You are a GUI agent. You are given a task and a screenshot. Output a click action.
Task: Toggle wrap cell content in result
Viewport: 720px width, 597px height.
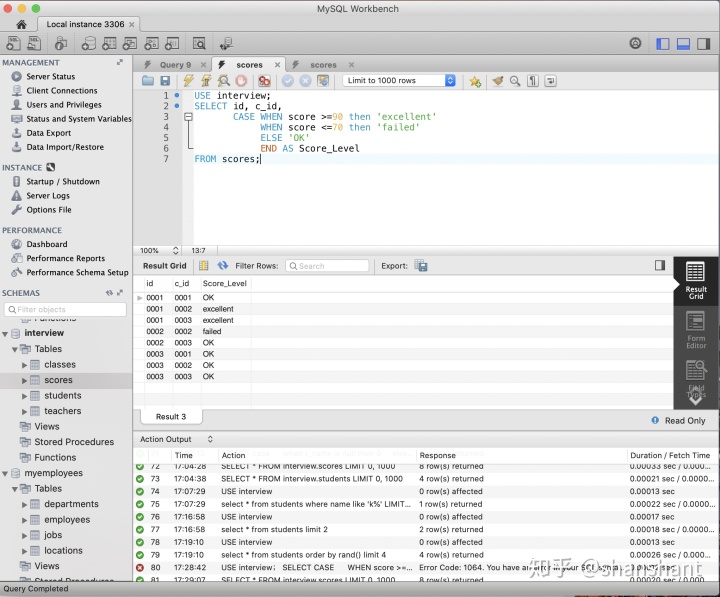coord(660,265)
